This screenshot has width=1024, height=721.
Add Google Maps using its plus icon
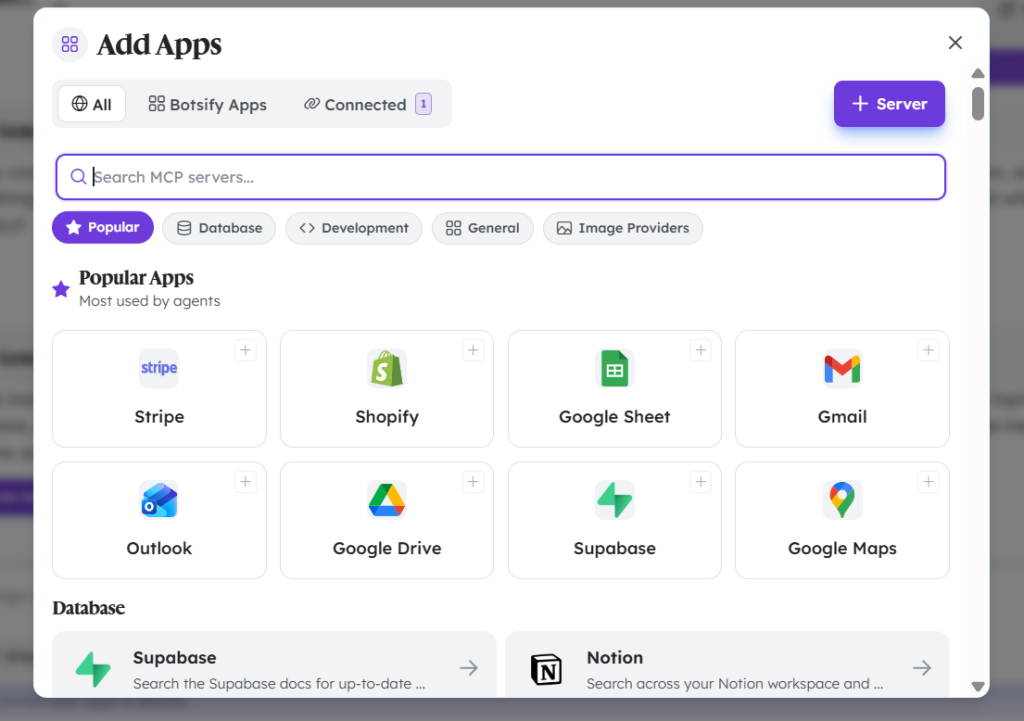(928, 482)
